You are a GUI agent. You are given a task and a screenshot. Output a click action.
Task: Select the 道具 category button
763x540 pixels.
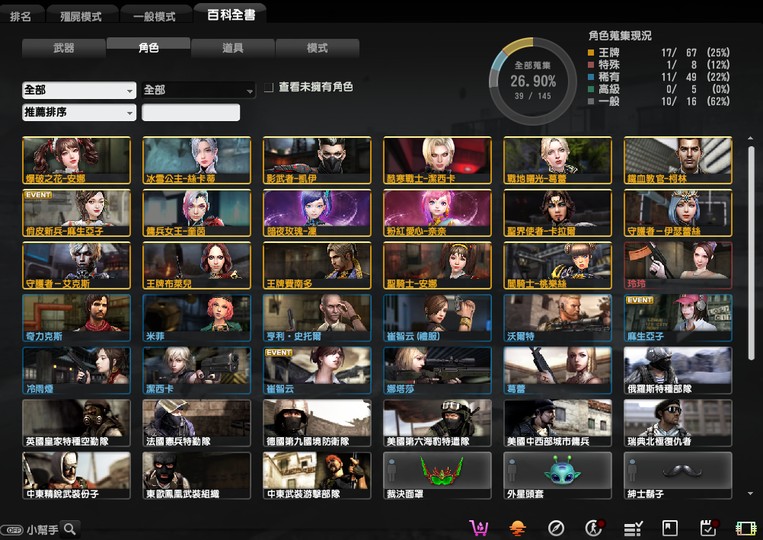coord(232,48)
